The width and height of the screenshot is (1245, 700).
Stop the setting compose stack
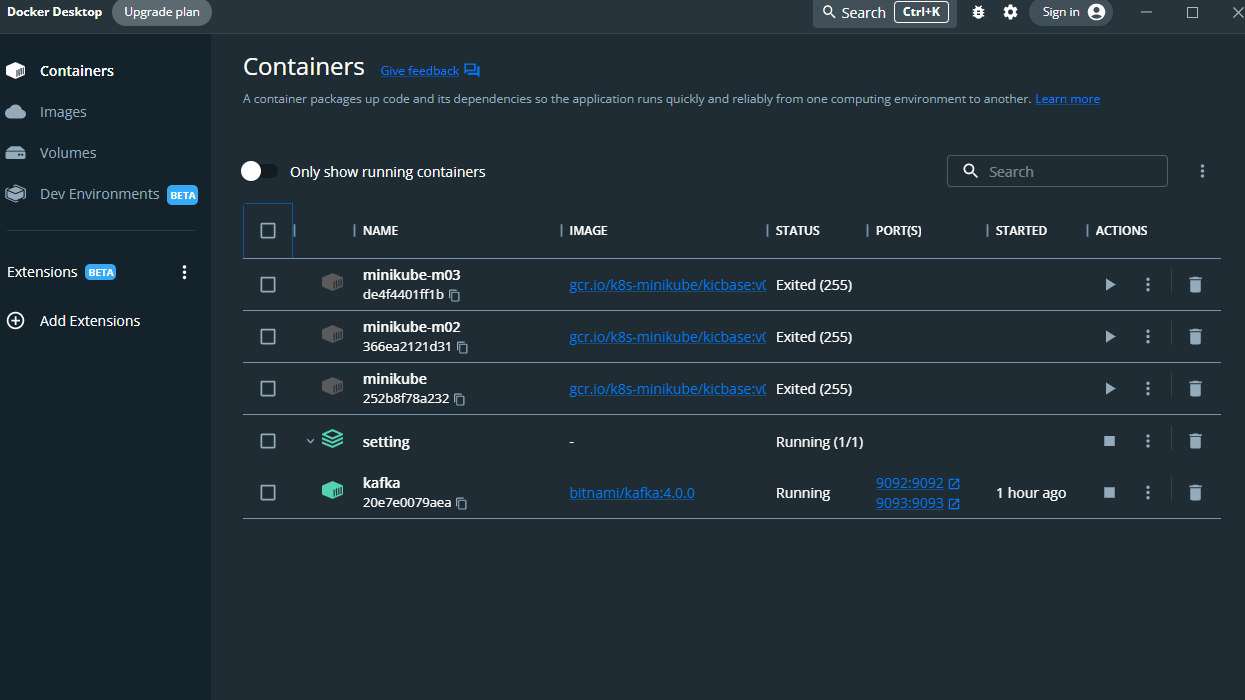tap(1109, 441)
